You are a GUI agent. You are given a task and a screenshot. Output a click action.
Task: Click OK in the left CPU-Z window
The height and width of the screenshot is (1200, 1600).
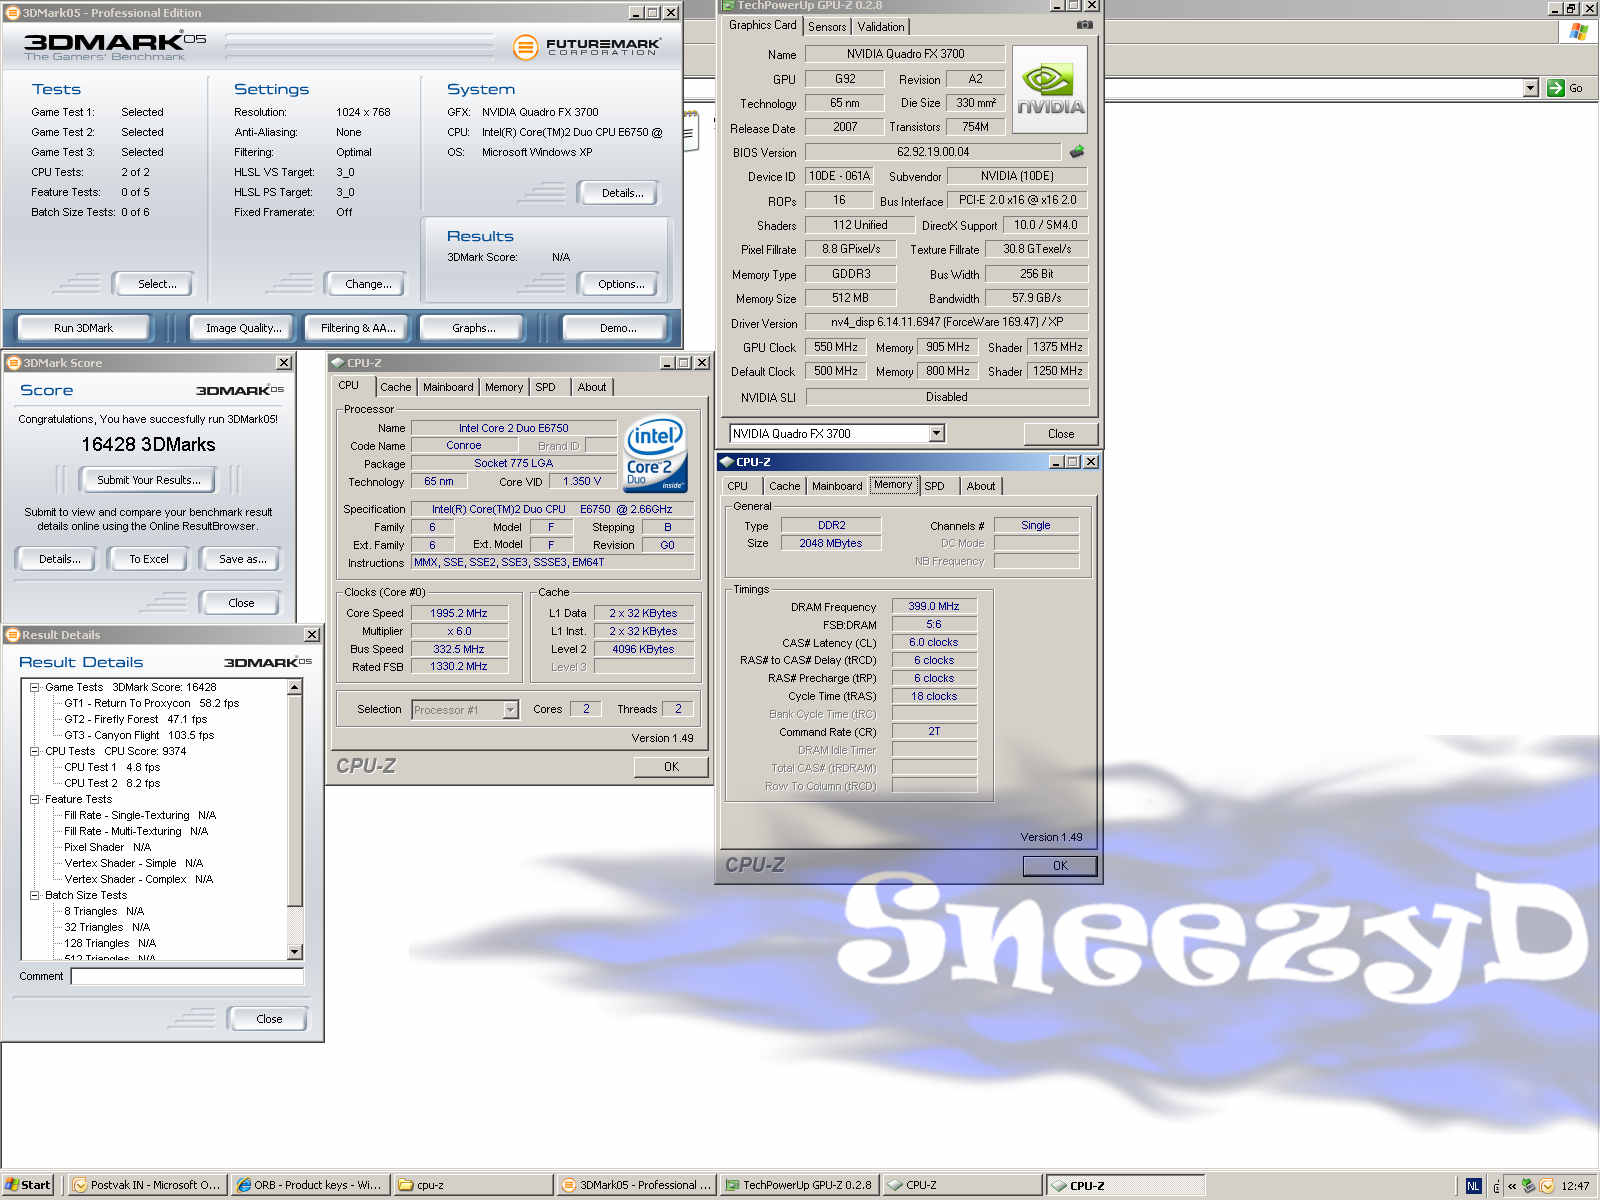(x=671, y=767)
